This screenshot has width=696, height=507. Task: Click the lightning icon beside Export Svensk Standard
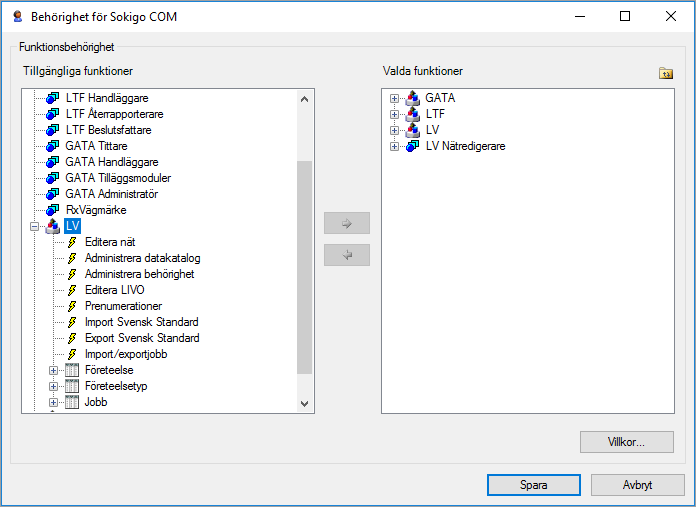[x=72, y=338]
